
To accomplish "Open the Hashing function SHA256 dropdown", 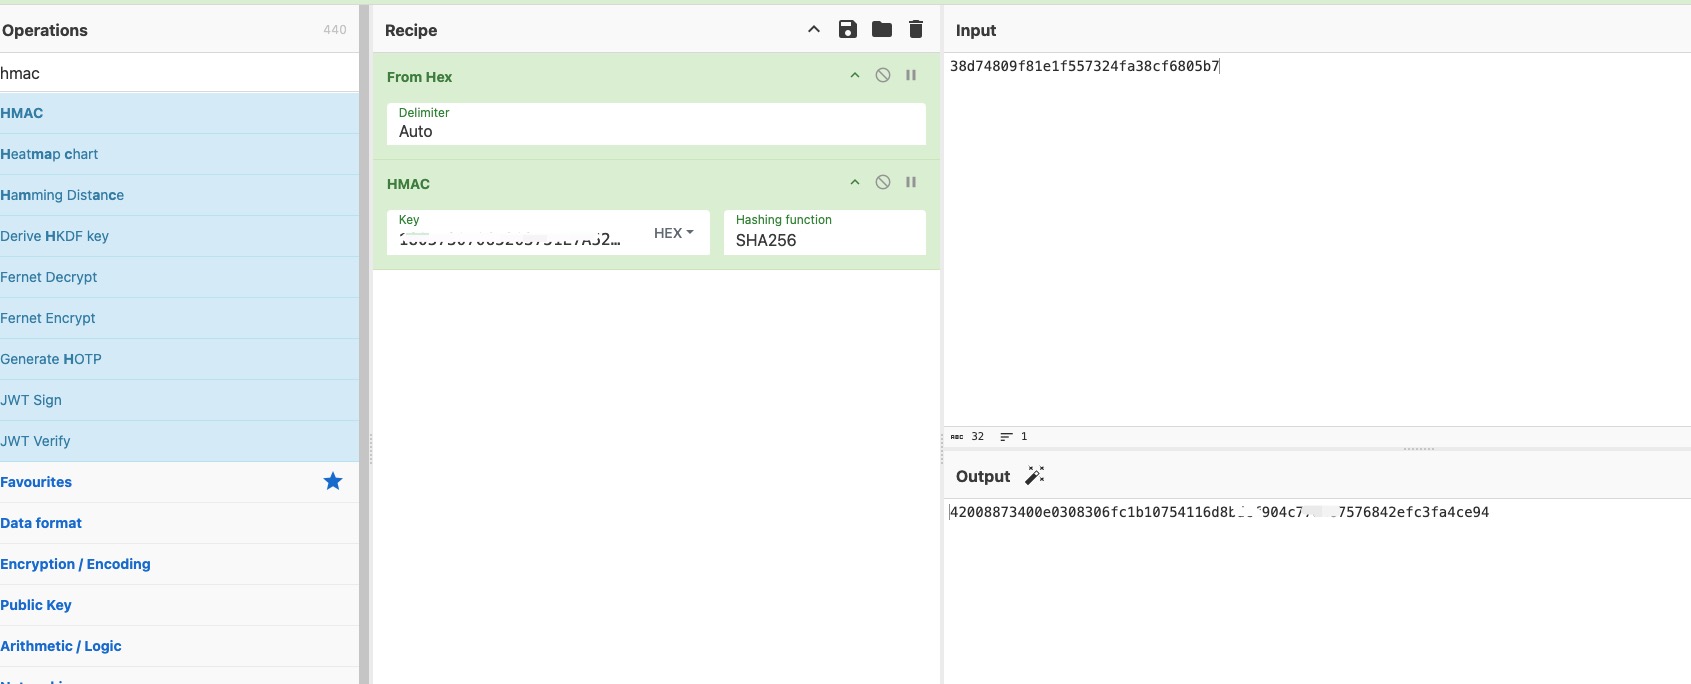I will coord(824,240).
